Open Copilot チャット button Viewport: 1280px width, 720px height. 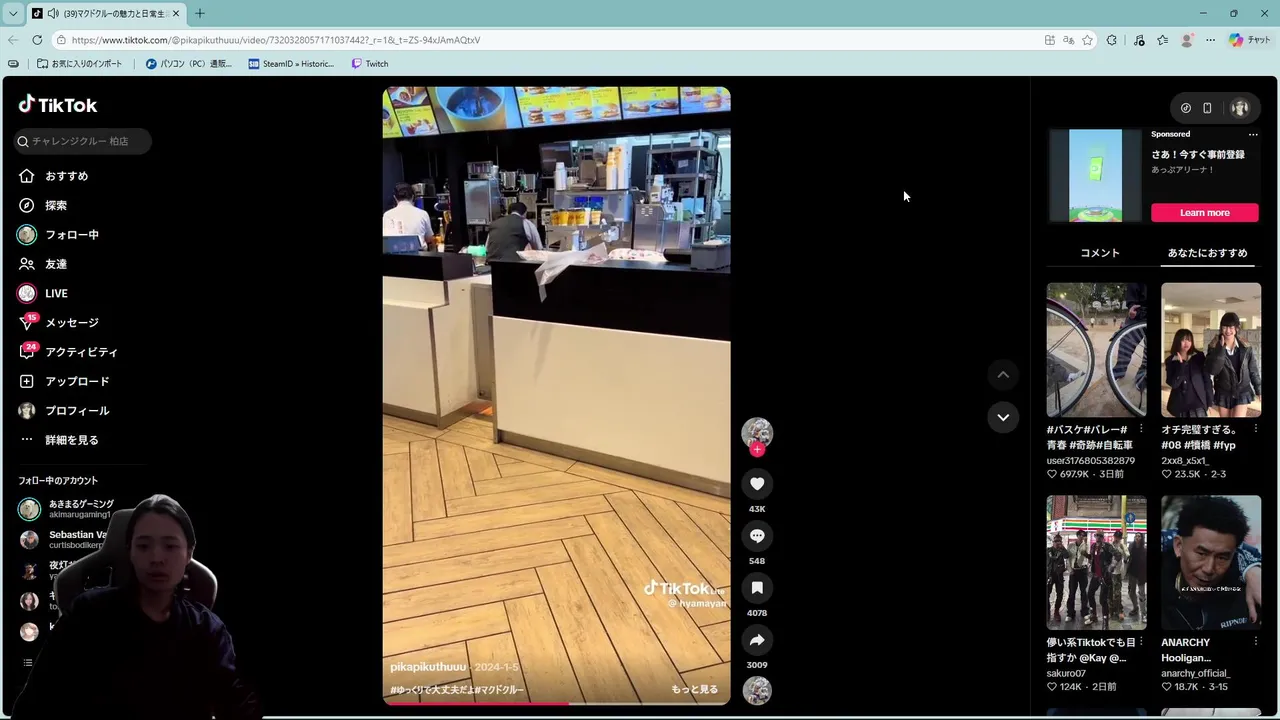click(1250, 40)
